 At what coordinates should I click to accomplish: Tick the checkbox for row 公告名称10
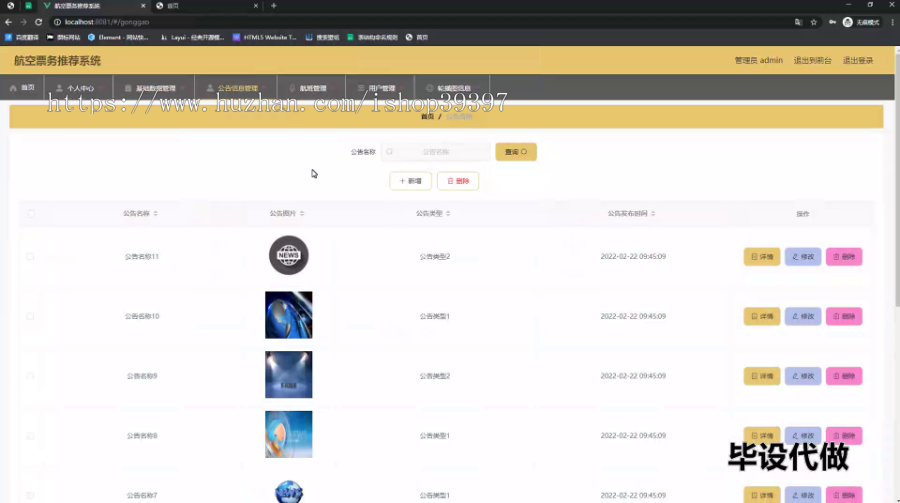point(30,316)
